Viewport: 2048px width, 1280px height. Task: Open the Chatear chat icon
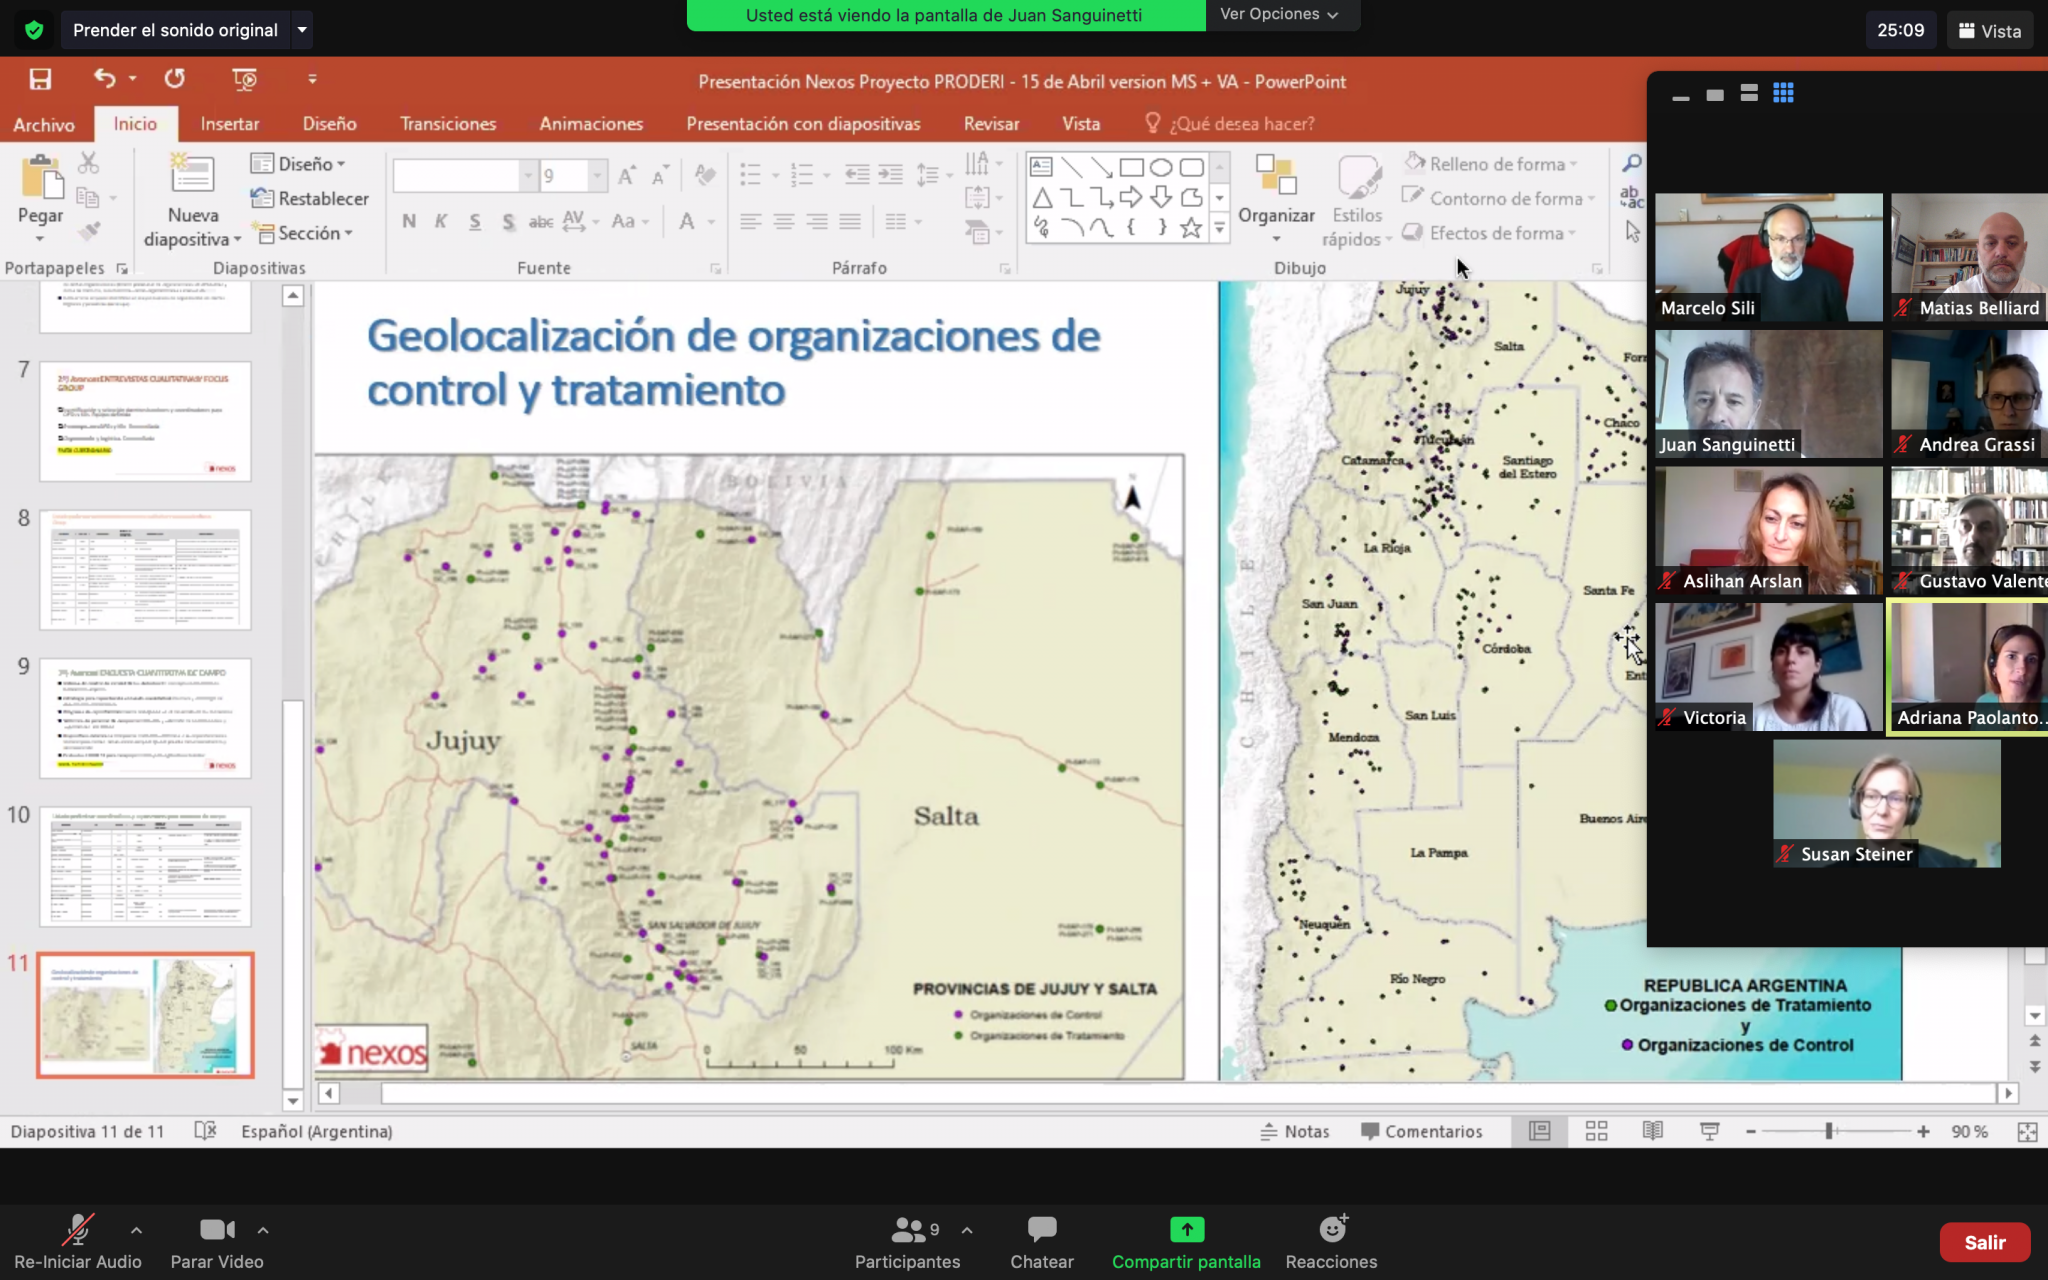(x=1042, y=1229)
